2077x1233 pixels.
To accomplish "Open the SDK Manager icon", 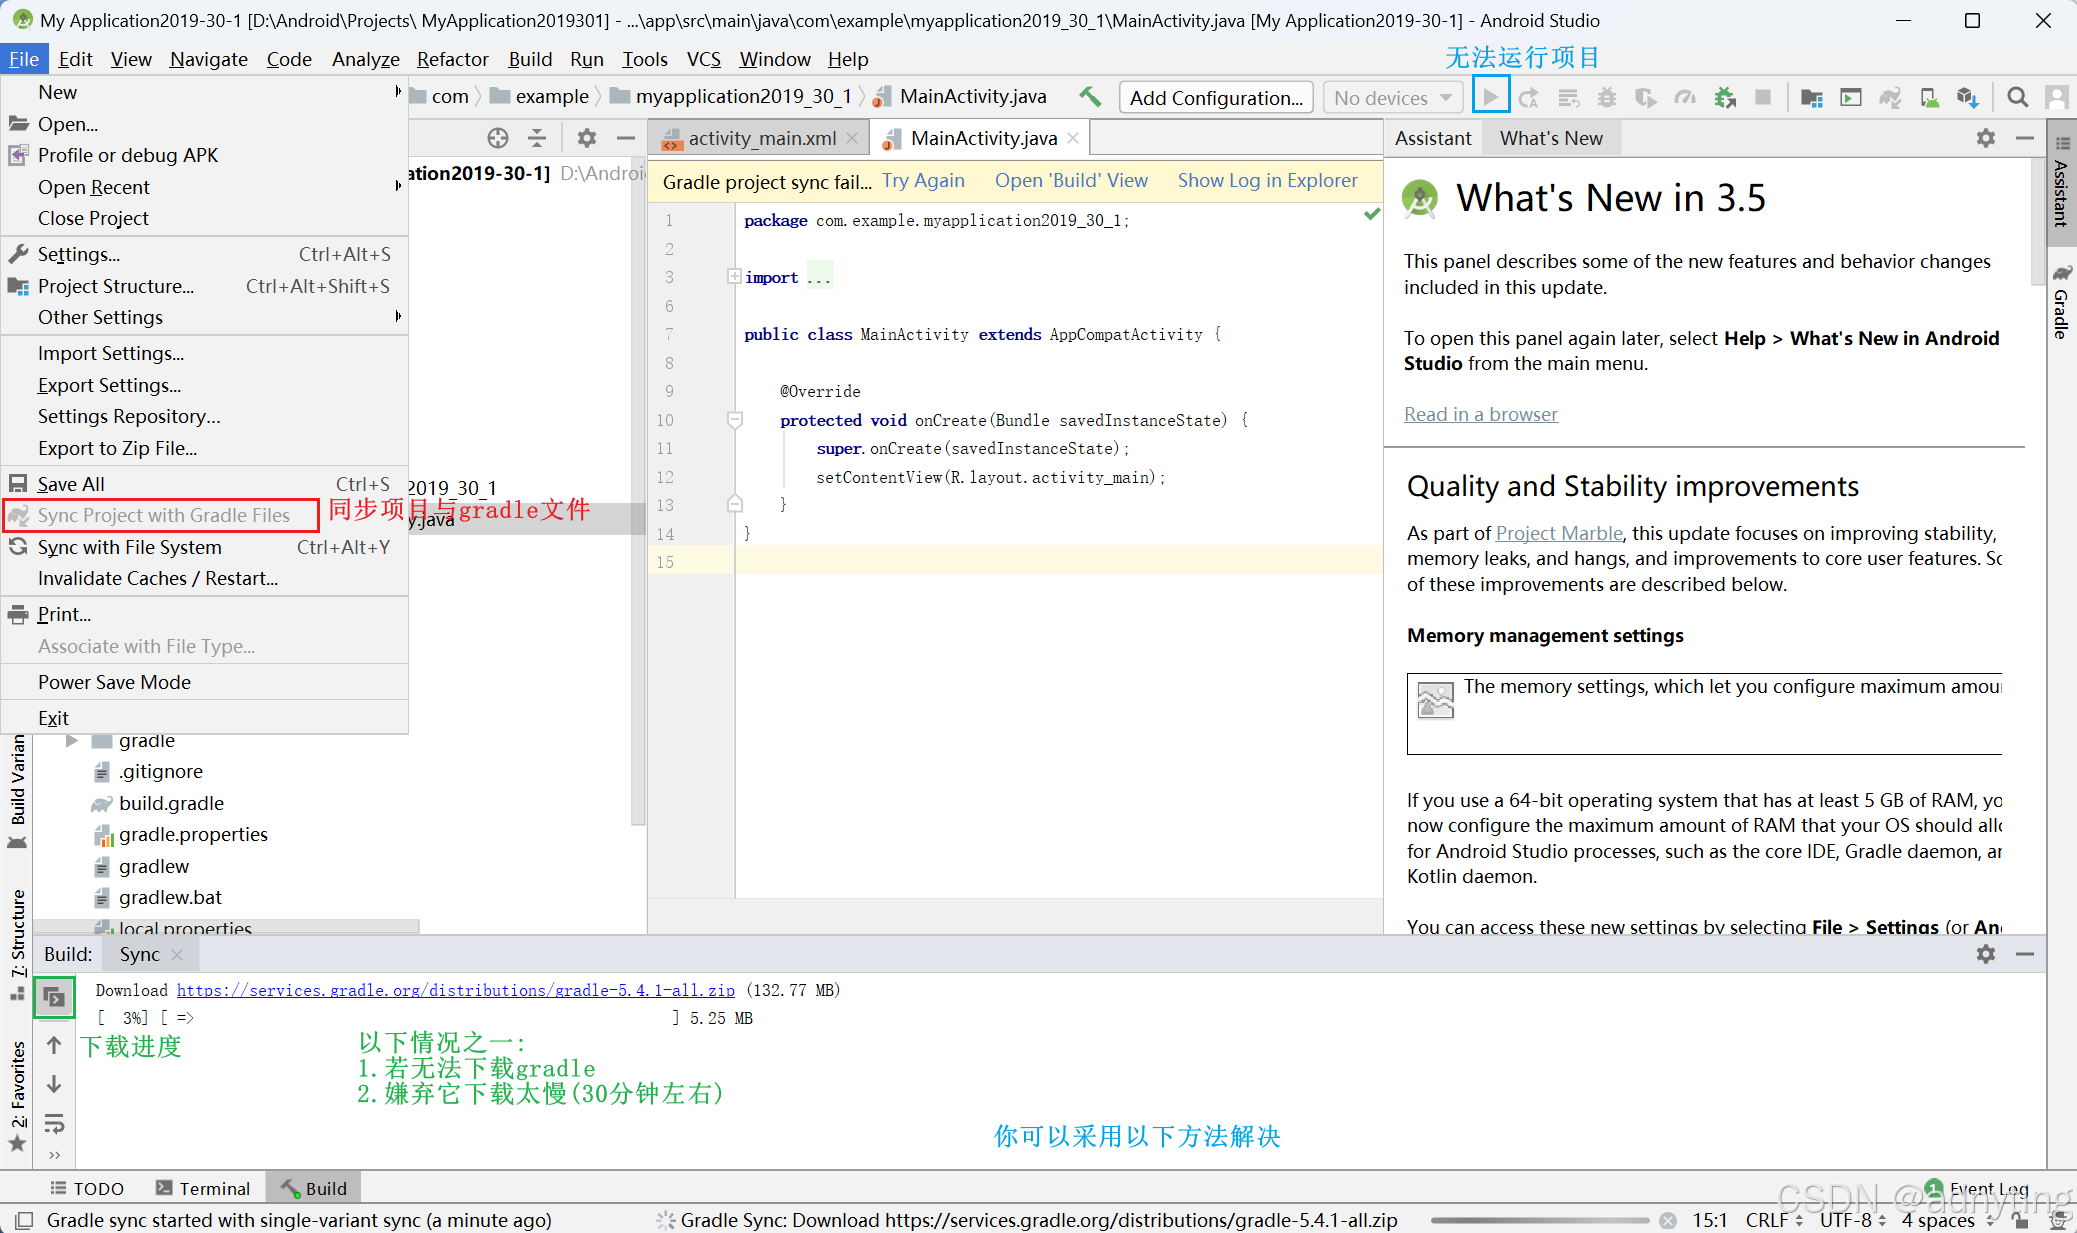I will click(1967, 97).
